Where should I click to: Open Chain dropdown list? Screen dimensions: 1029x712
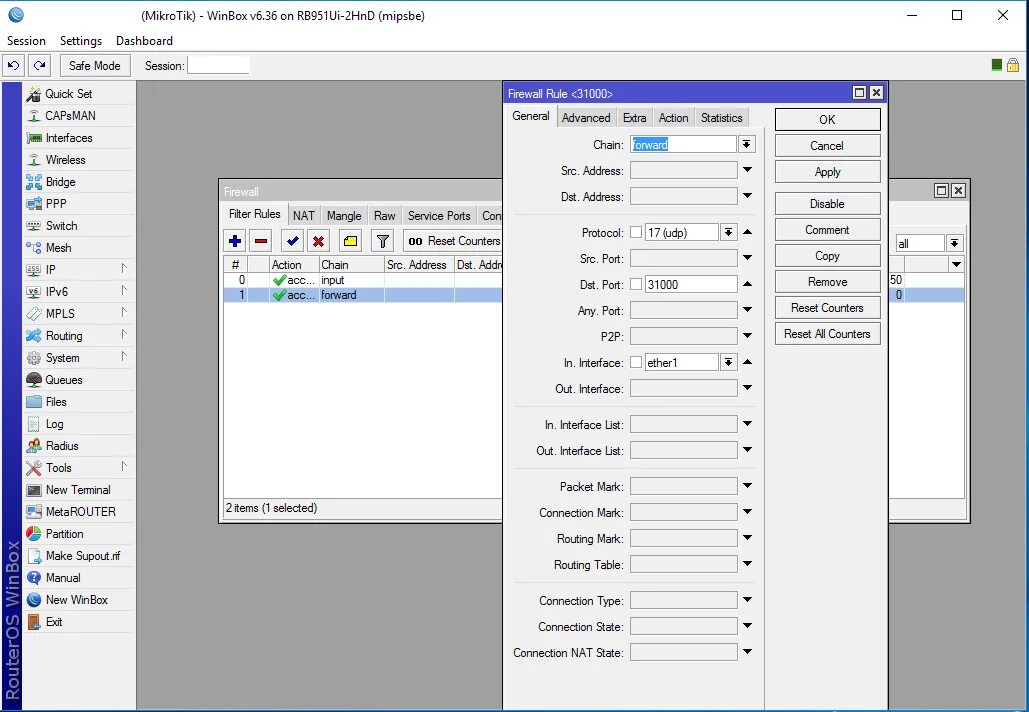pos(746,144)
